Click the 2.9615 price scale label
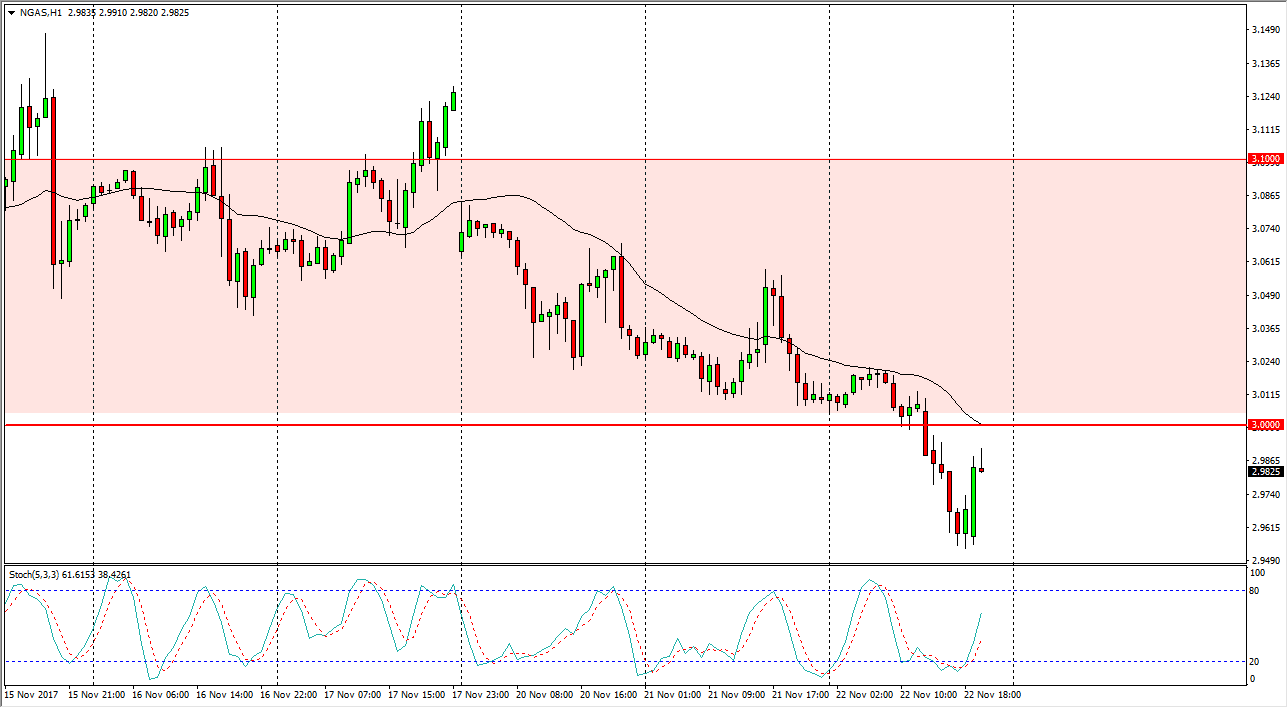Image resolution: width=1288 pixels, height=708 pixels. click(1265, 527)
